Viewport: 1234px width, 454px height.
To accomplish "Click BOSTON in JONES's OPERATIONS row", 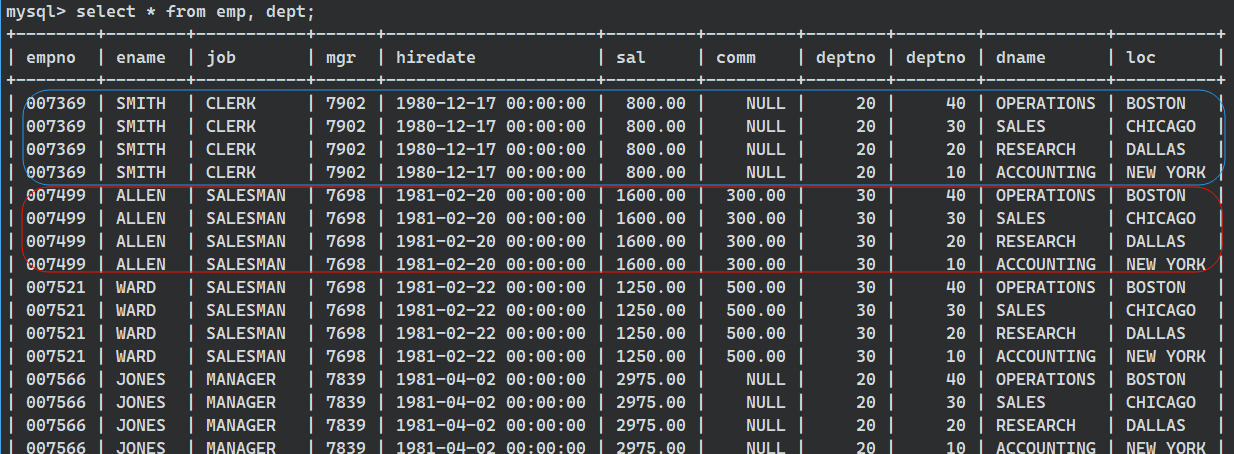I will click(x=1156, y=379).
